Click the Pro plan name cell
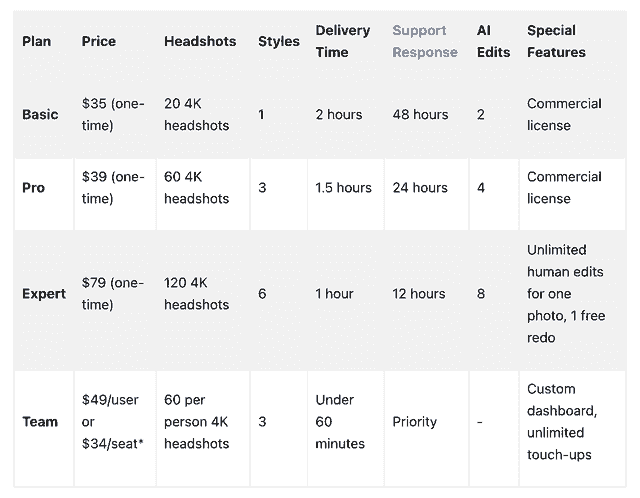Viewport: 640px width, 498px height. pyautogui.click(x=34, y=187)
